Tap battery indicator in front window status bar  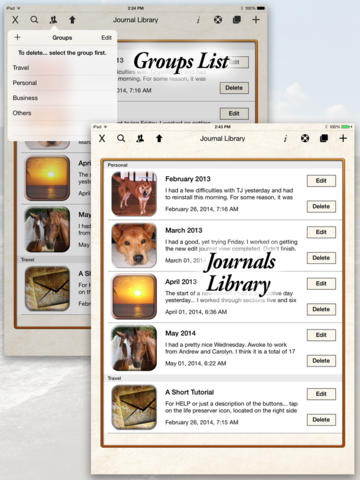tap(347, 127)
